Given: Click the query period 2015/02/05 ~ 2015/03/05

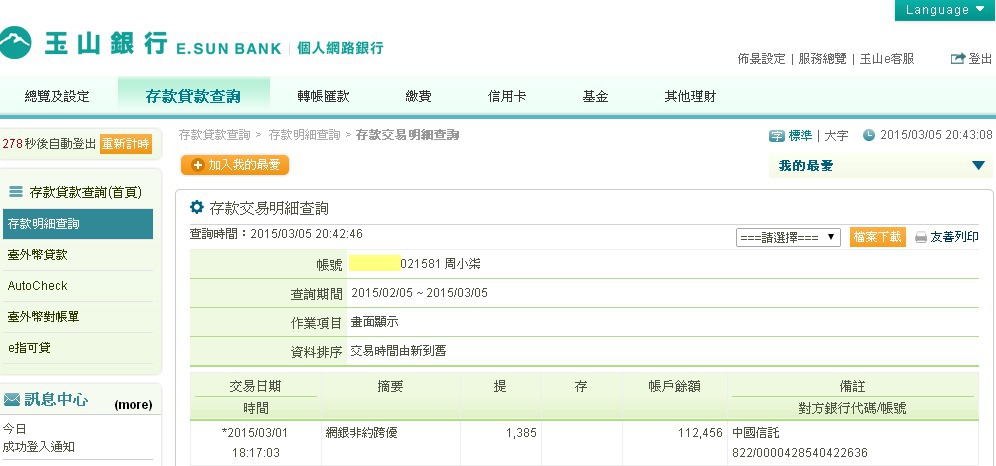Looking at the screenshot, I should [x=419, y=293].
